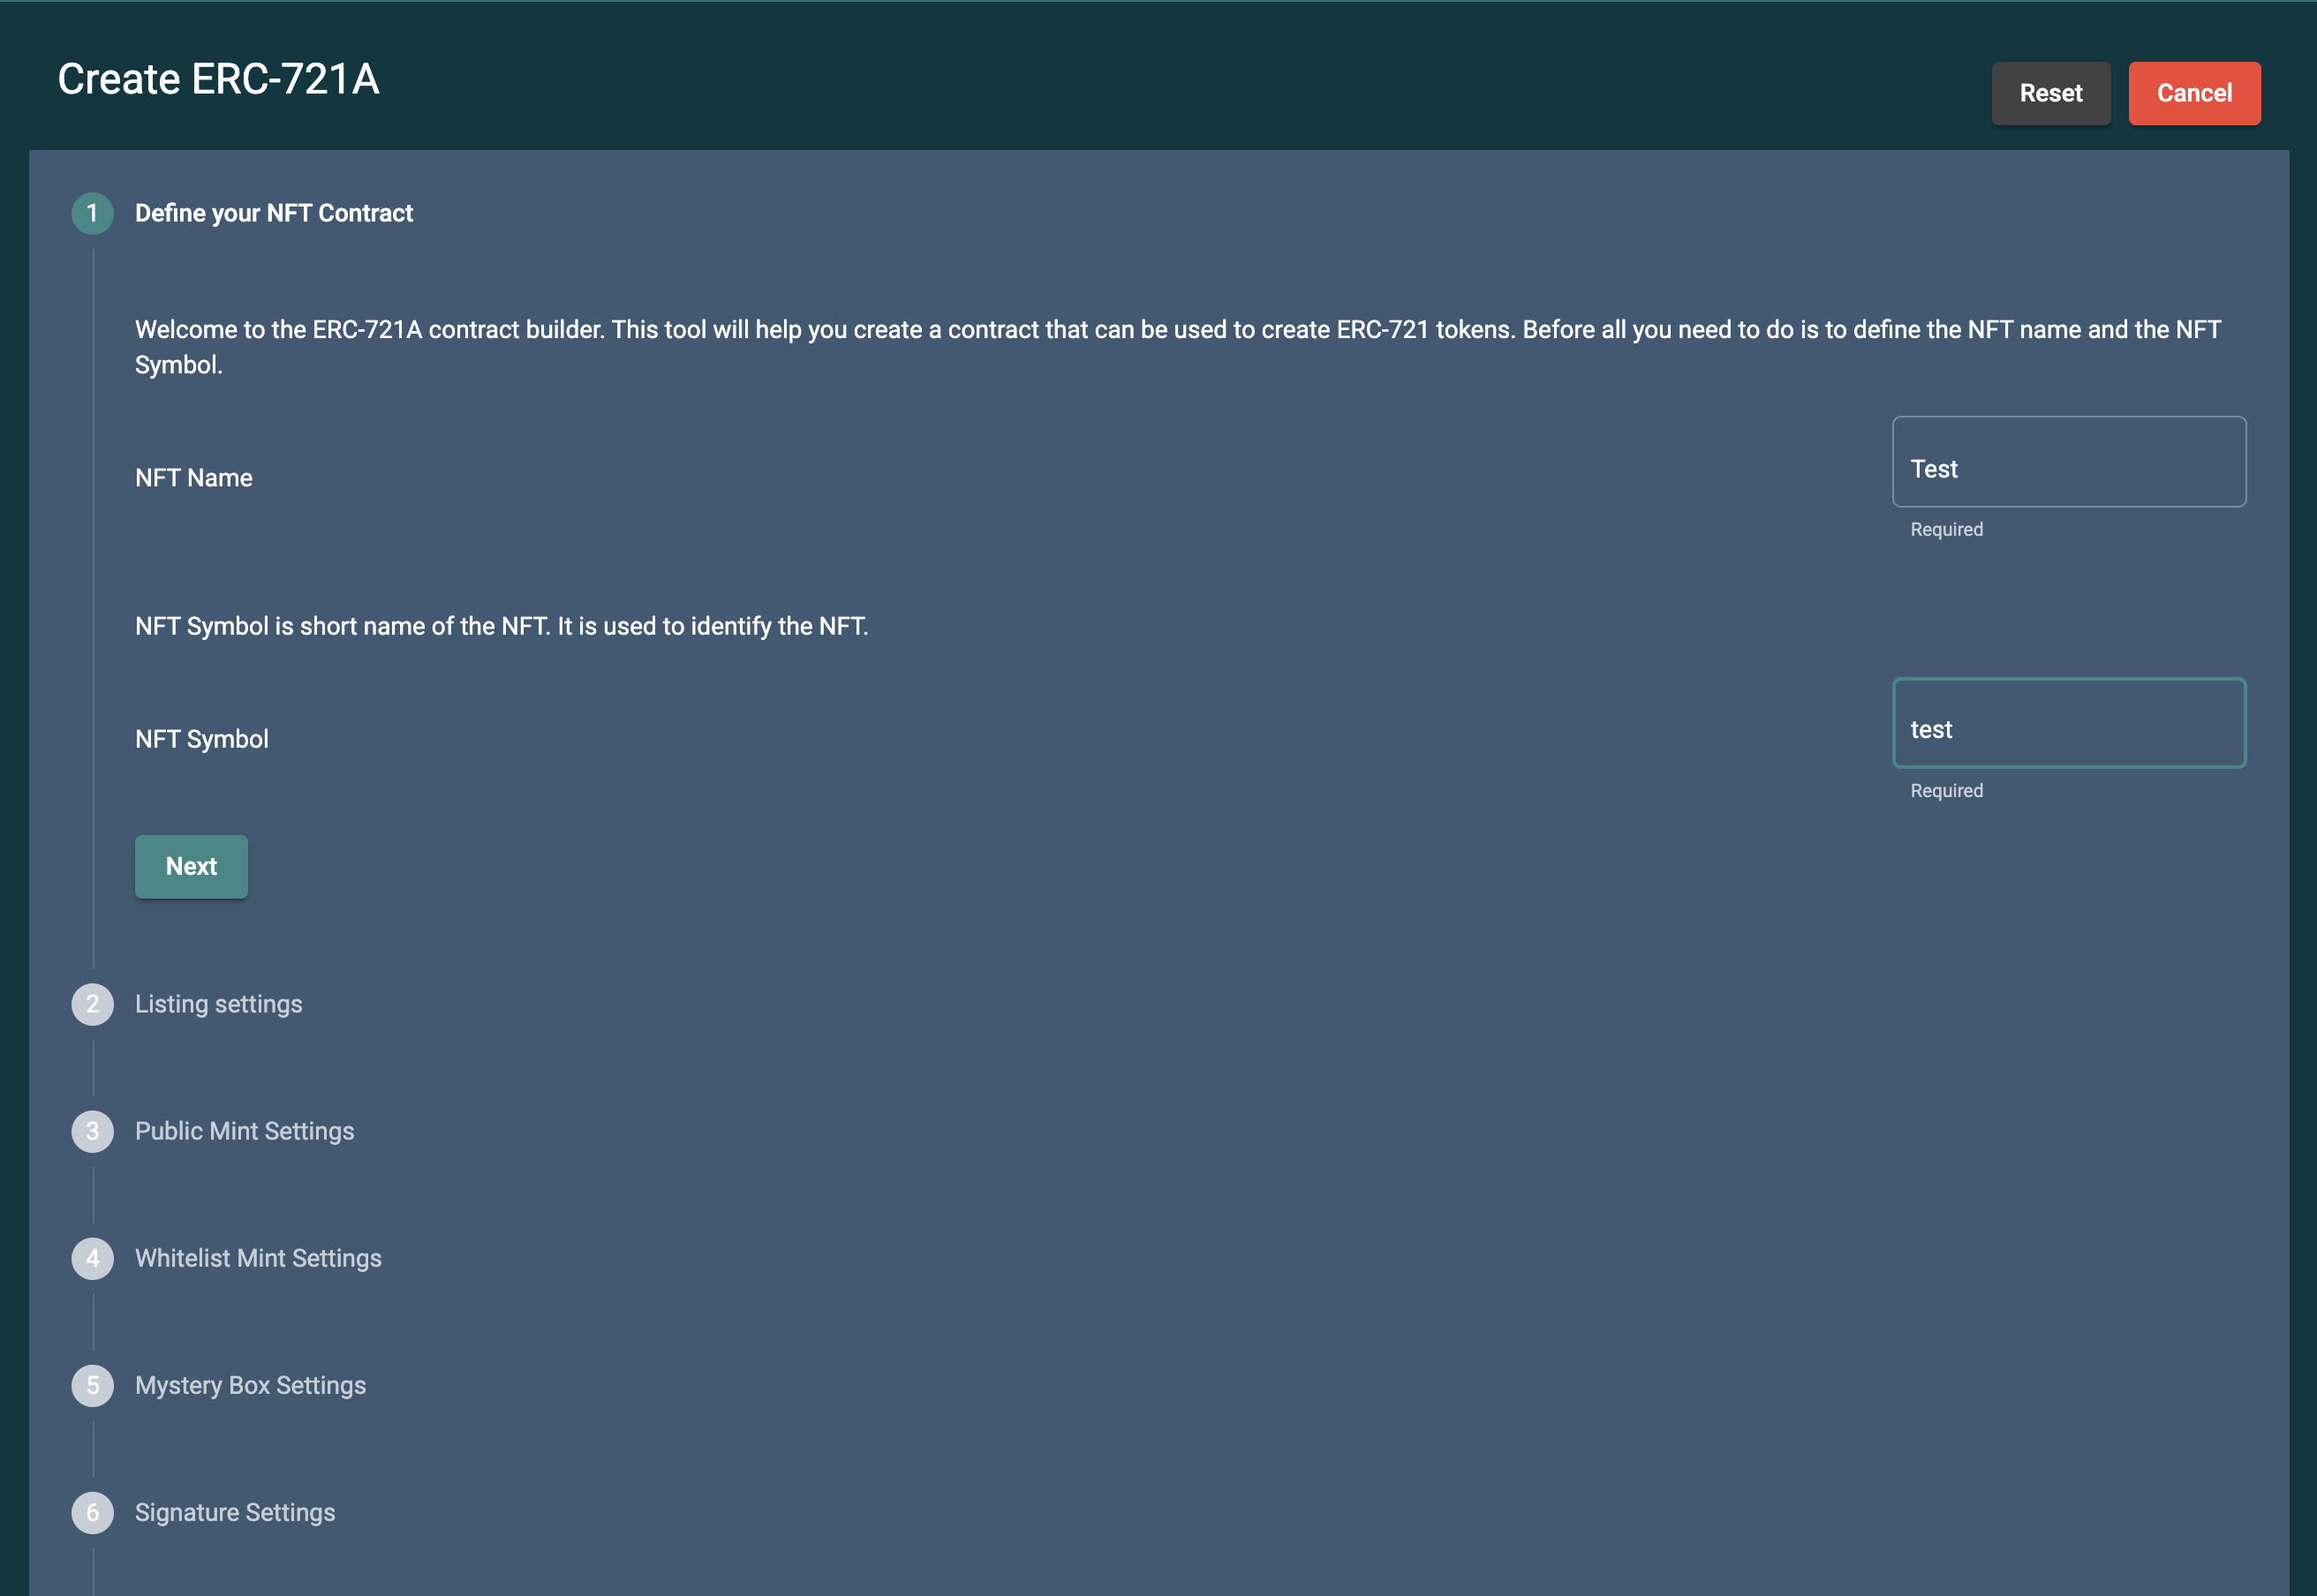Click the Define your NFT Contract heading
The image size is (2317, 1596).
(x=274, y=213)
